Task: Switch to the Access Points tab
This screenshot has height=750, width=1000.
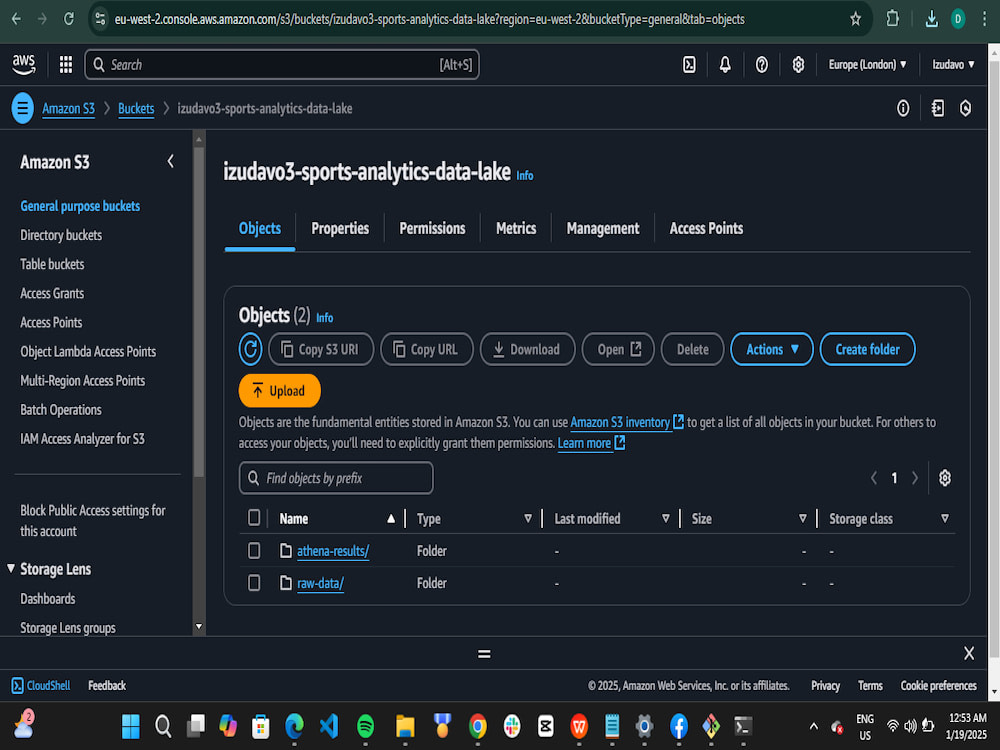Action: [x=706, y=228]
